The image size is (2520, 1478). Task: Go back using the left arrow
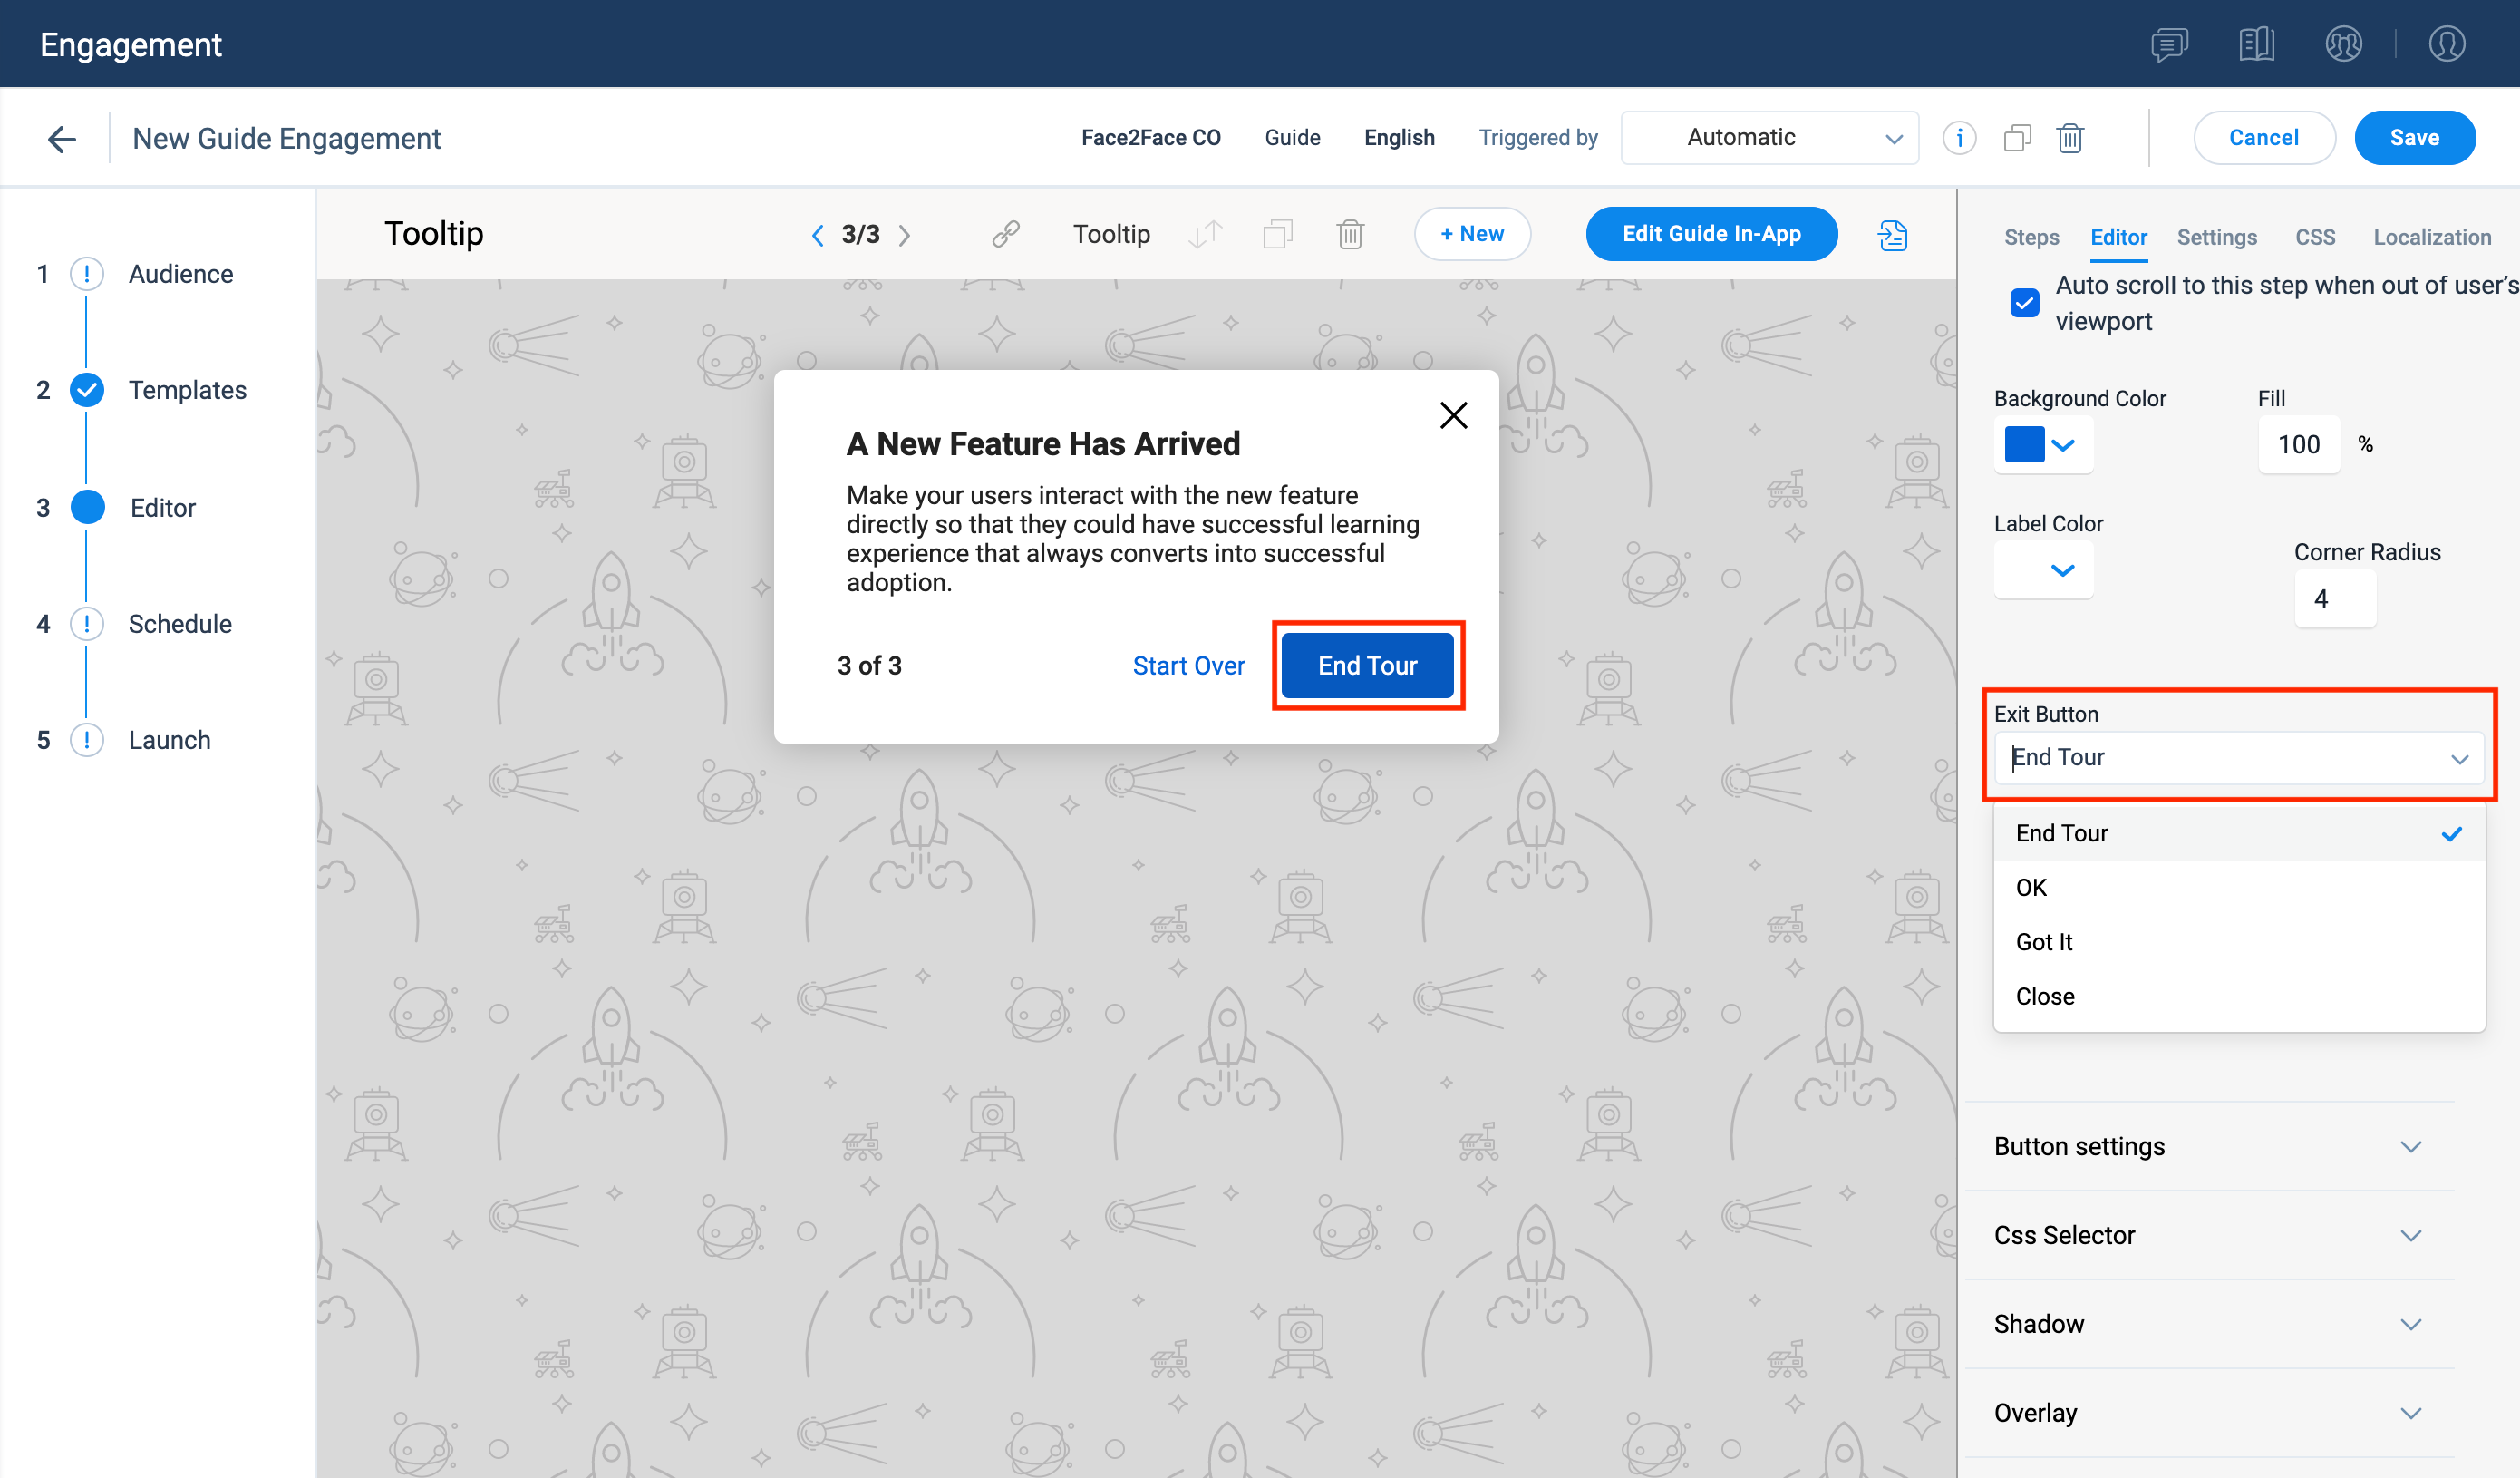pos(62,138)
